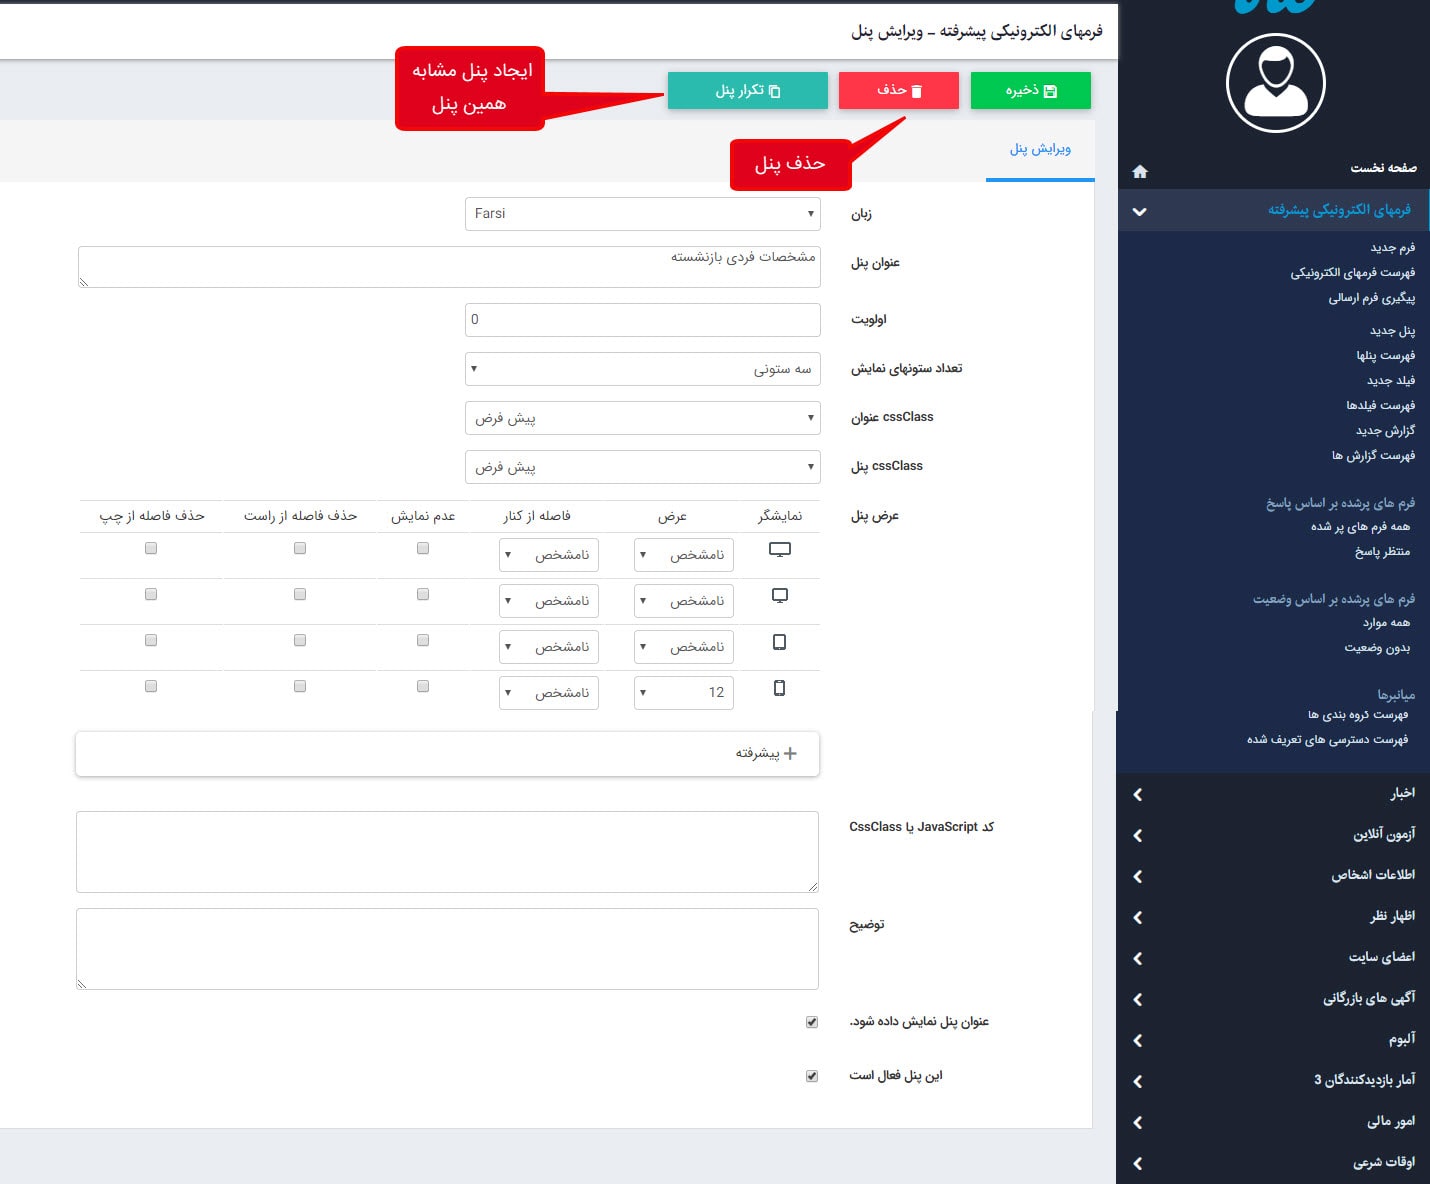Expand the اخبار sidebar menu chevron

click(x=1138, y=795)
